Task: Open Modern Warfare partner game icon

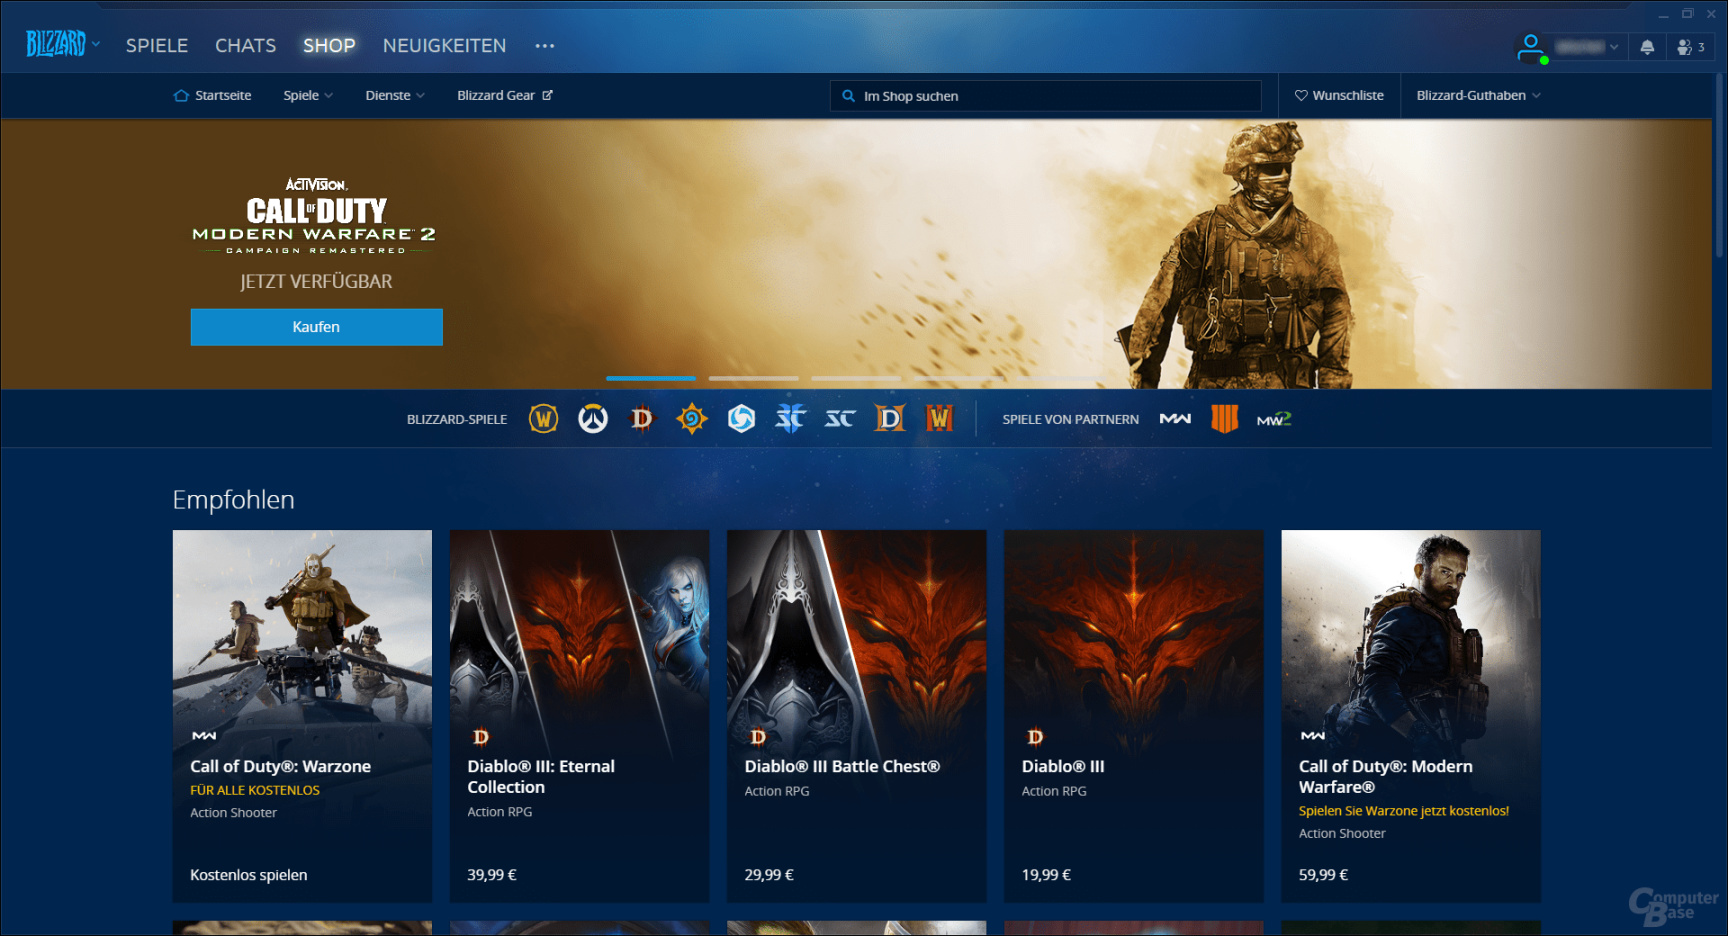Action: point(1175,419)
